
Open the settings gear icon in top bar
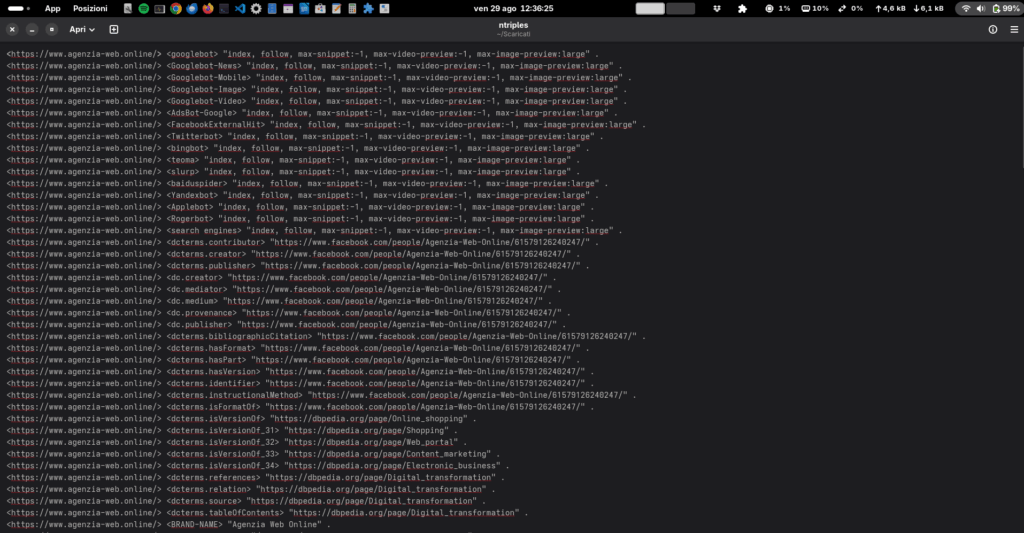pyautogui.click(x=256, y=8)
